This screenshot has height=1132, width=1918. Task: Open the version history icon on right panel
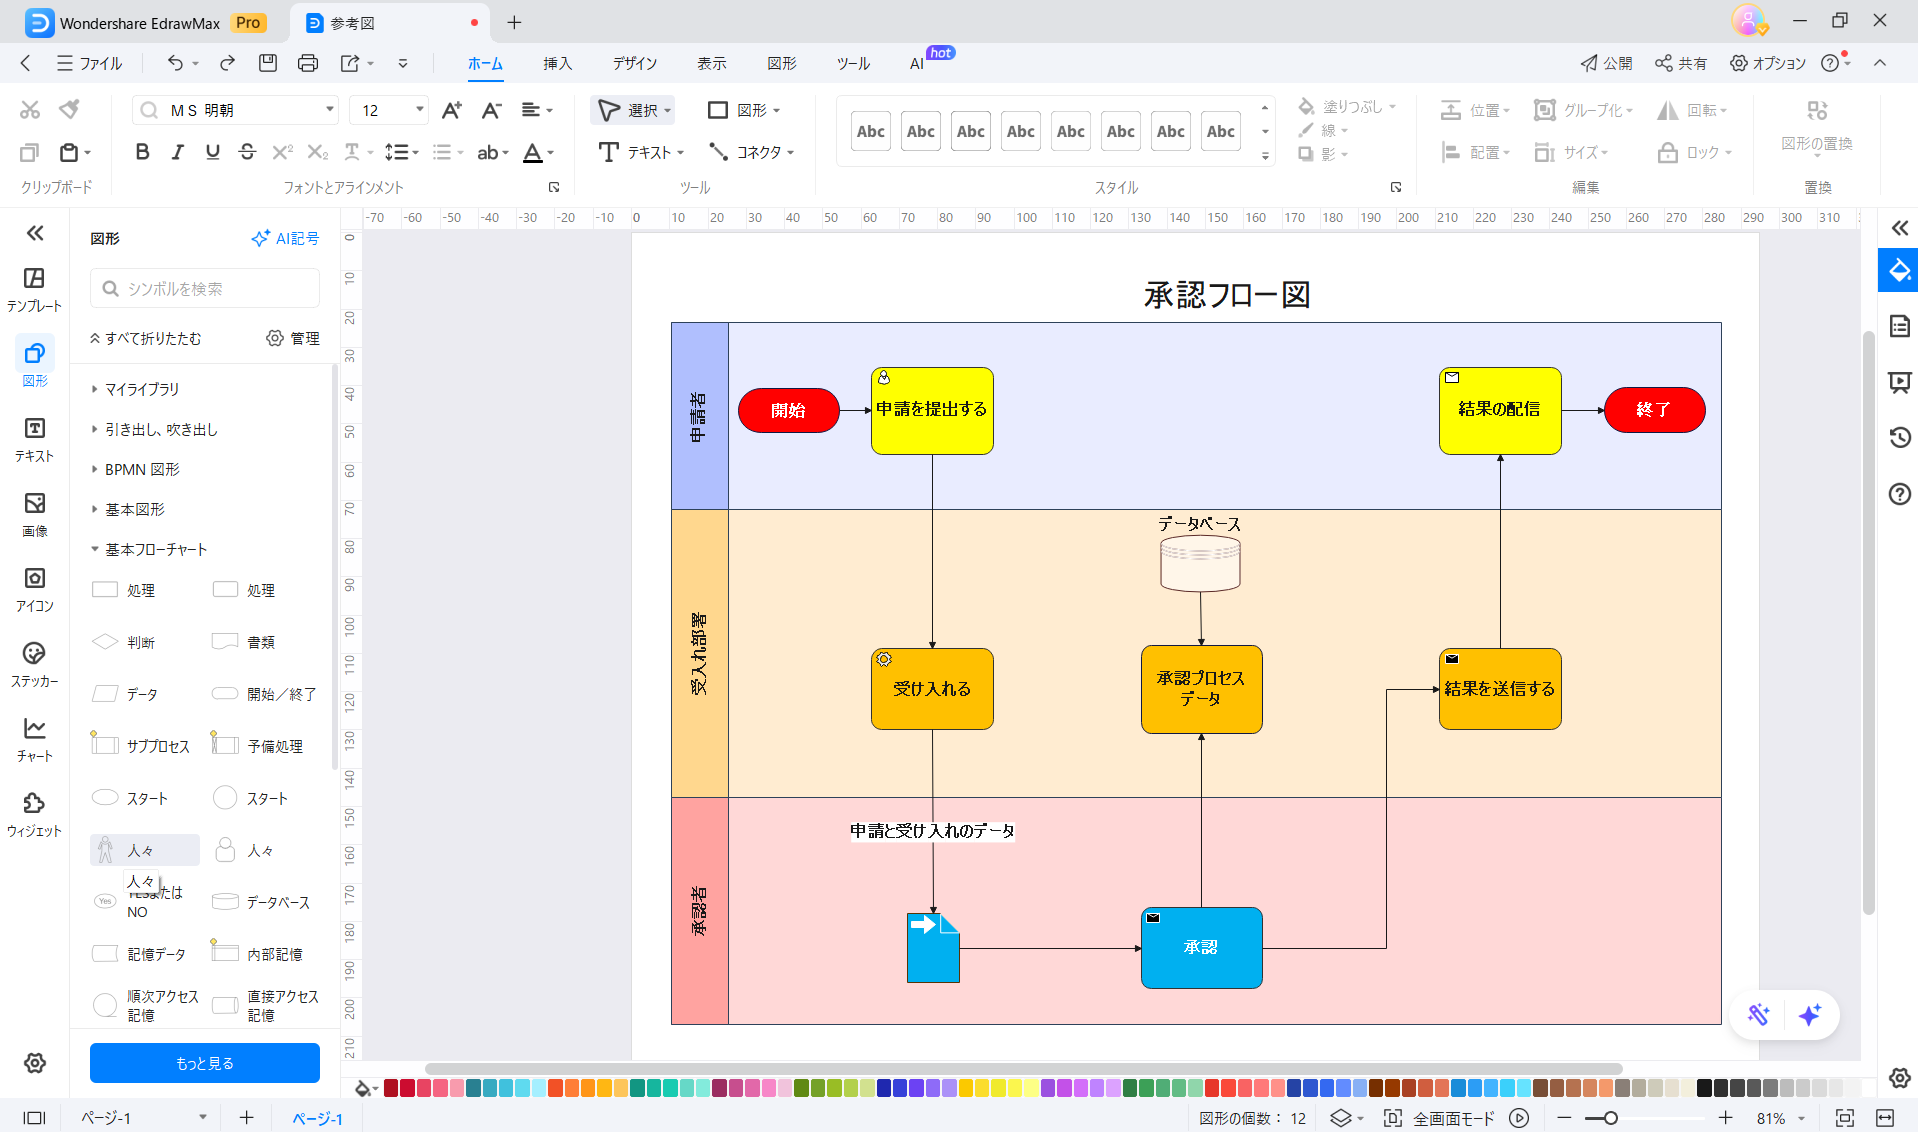(1899, 437)
